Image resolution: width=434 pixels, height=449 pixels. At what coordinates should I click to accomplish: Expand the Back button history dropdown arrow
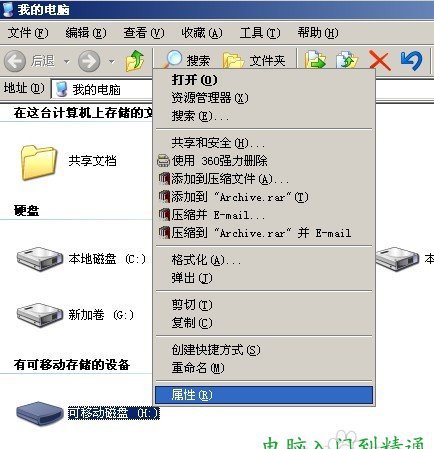[67, 61]
